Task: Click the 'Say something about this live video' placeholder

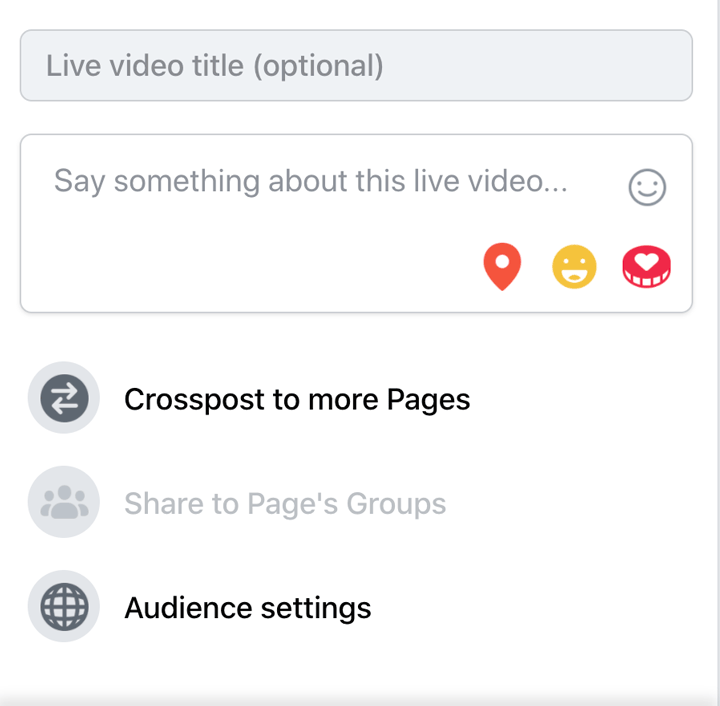Action: (x=311, y=181)
